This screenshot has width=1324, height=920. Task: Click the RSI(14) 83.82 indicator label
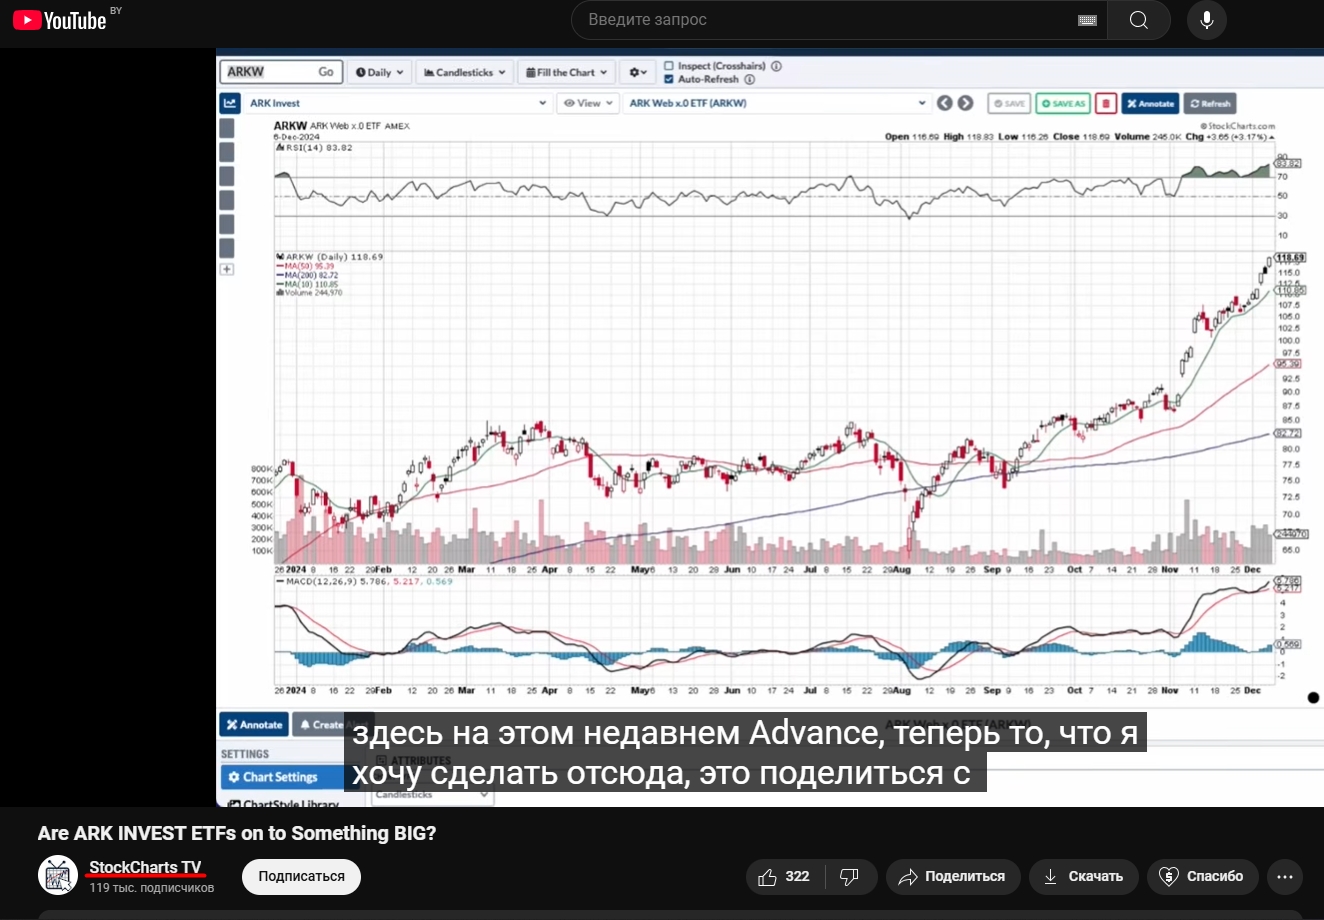point(315,148)
